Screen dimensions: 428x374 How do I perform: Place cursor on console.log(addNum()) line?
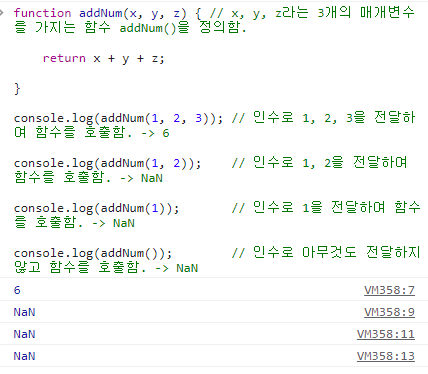pyautogui.click(x=93, y=253)
